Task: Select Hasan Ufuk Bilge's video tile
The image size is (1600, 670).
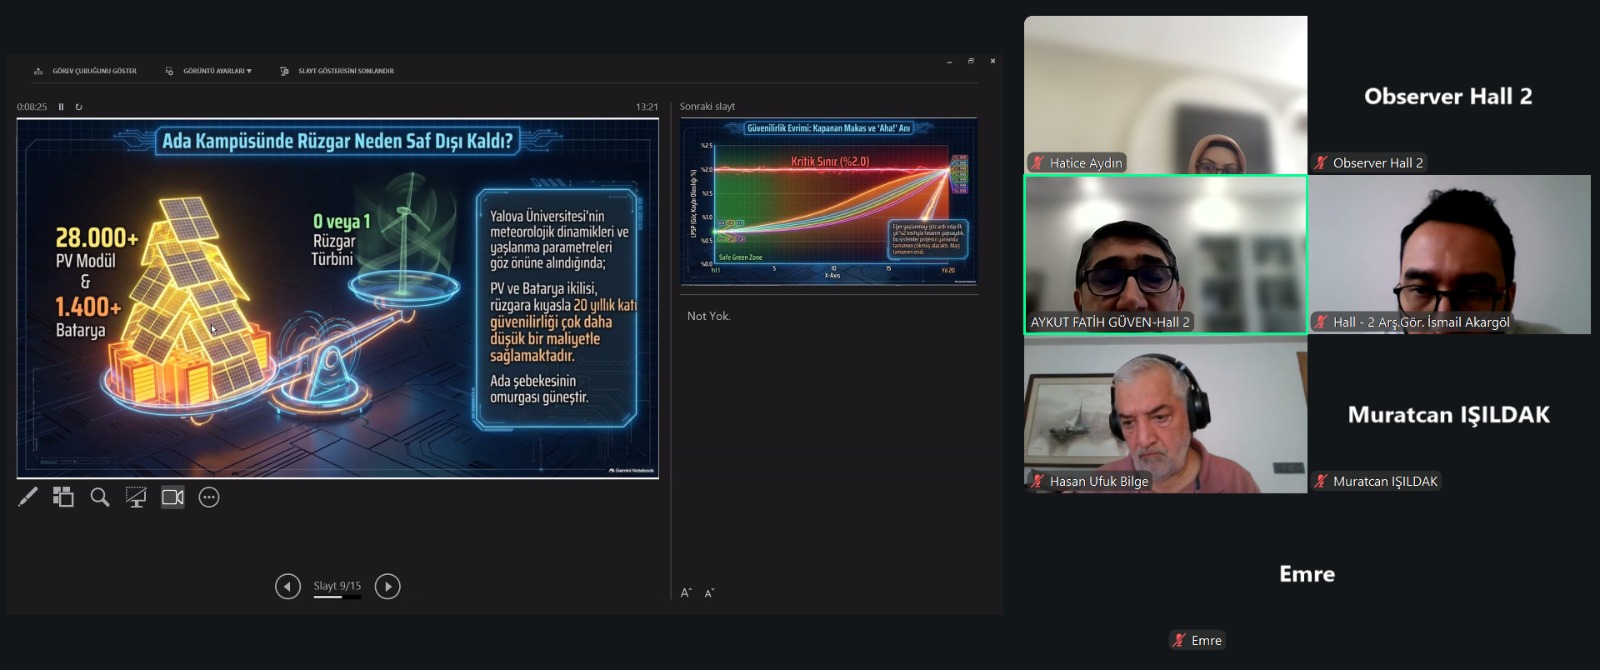Action: [x=1165, y=414]
